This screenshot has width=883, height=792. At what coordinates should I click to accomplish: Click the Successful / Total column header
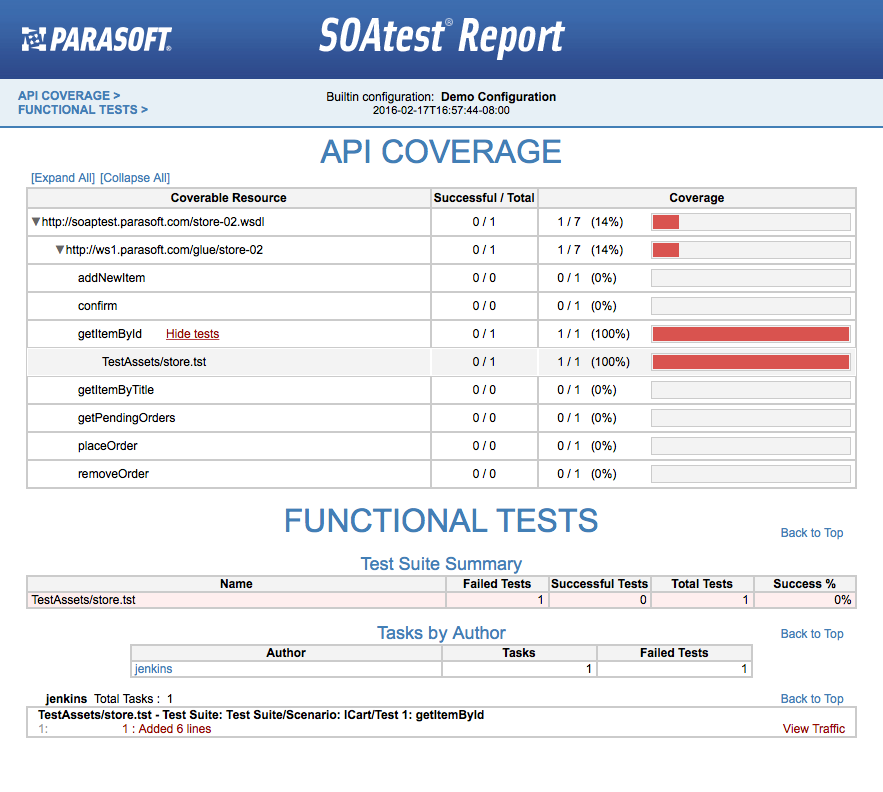click(x=484, y=198)
